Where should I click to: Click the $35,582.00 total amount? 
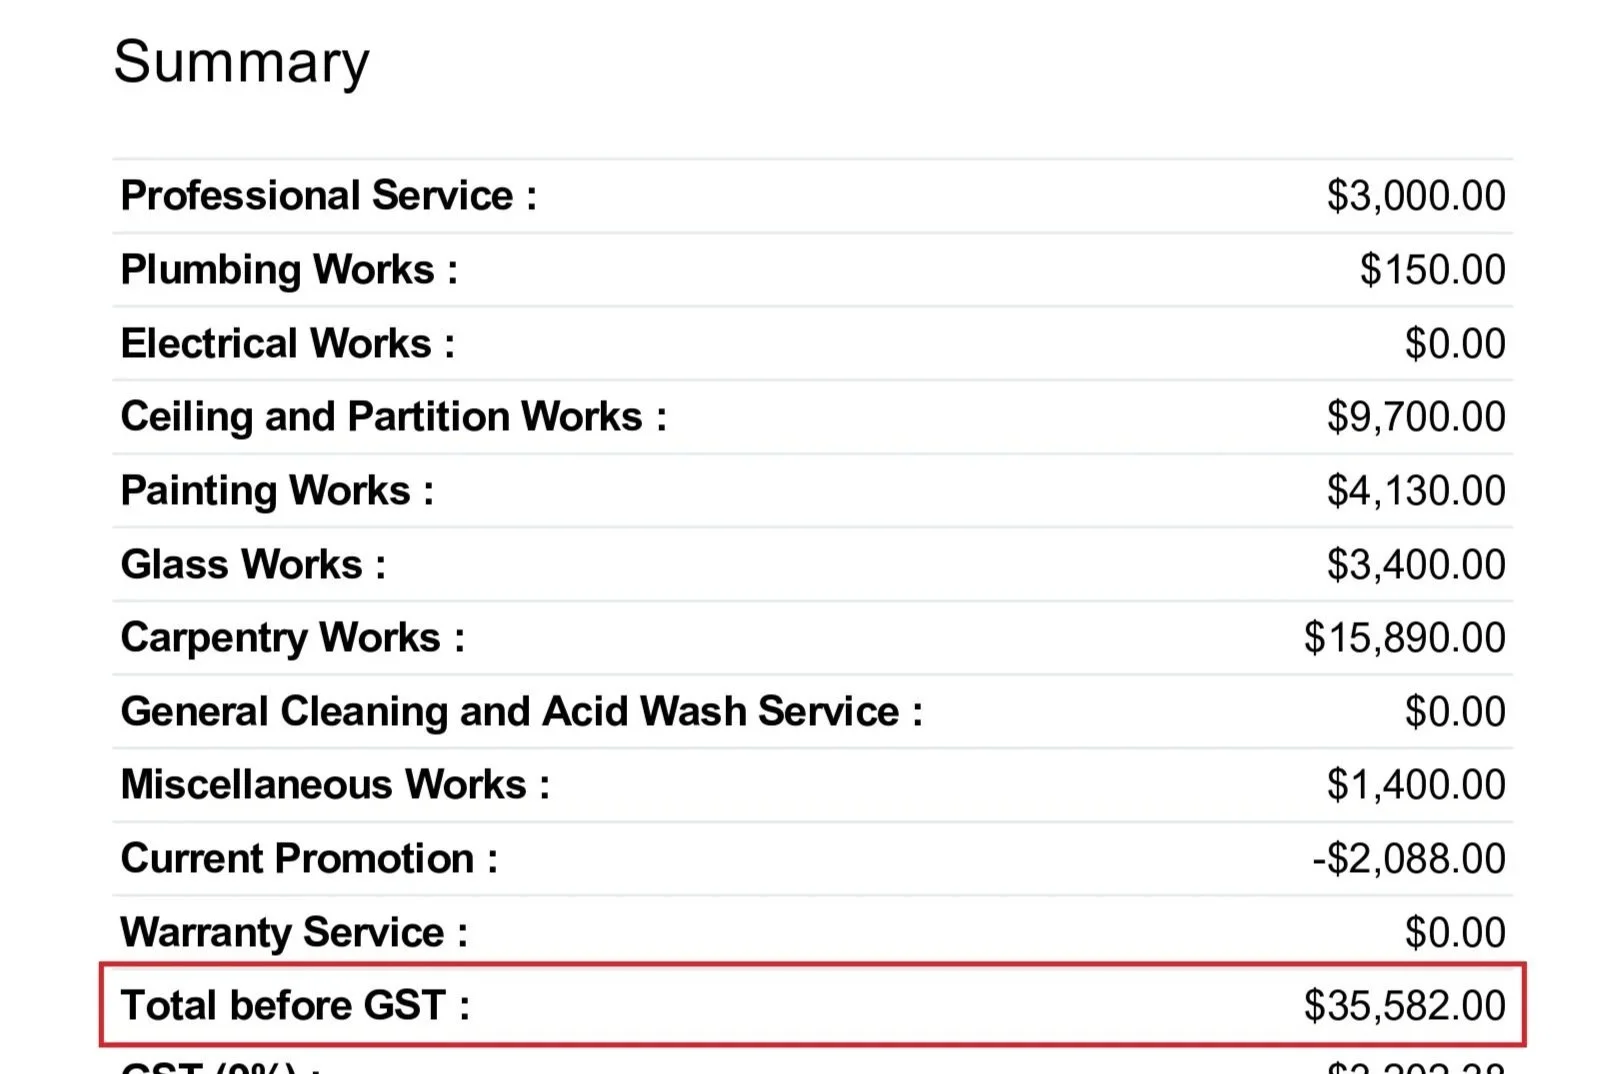[1404, 1006]
